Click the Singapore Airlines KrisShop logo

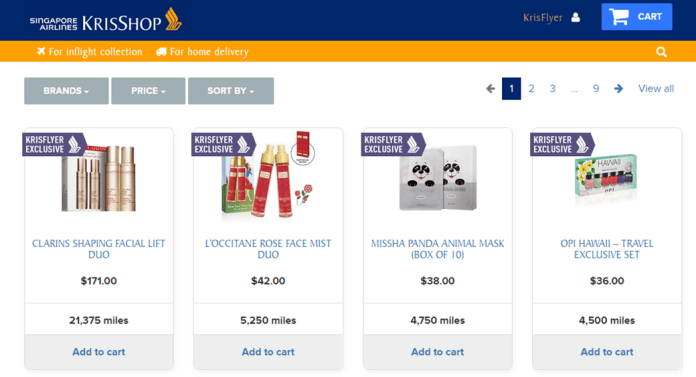click(106, 20)
